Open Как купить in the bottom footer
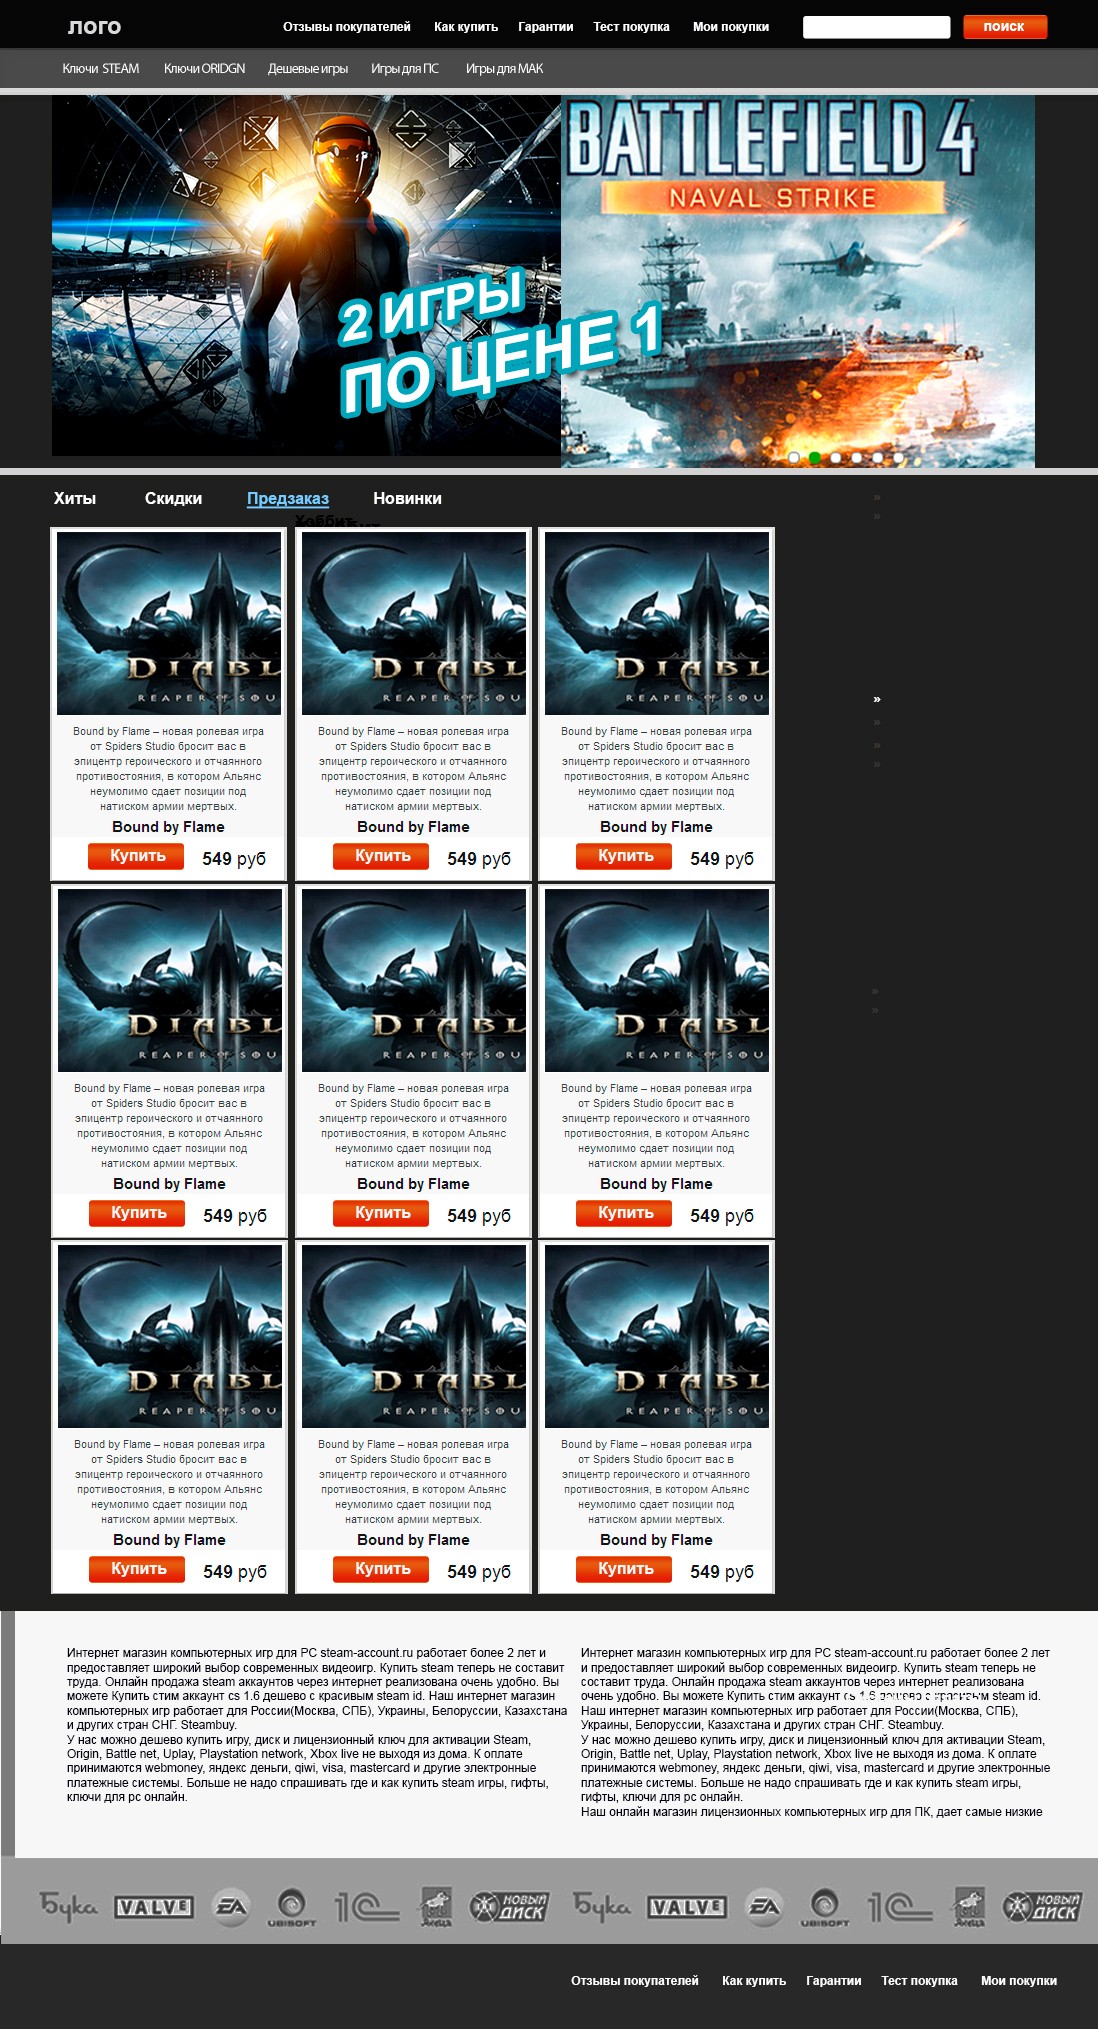The height and width of the screenshot is (2029, 1098). 754,1981
